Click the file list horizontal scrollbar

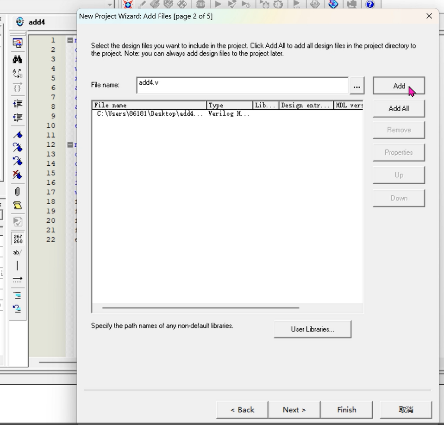201,308
